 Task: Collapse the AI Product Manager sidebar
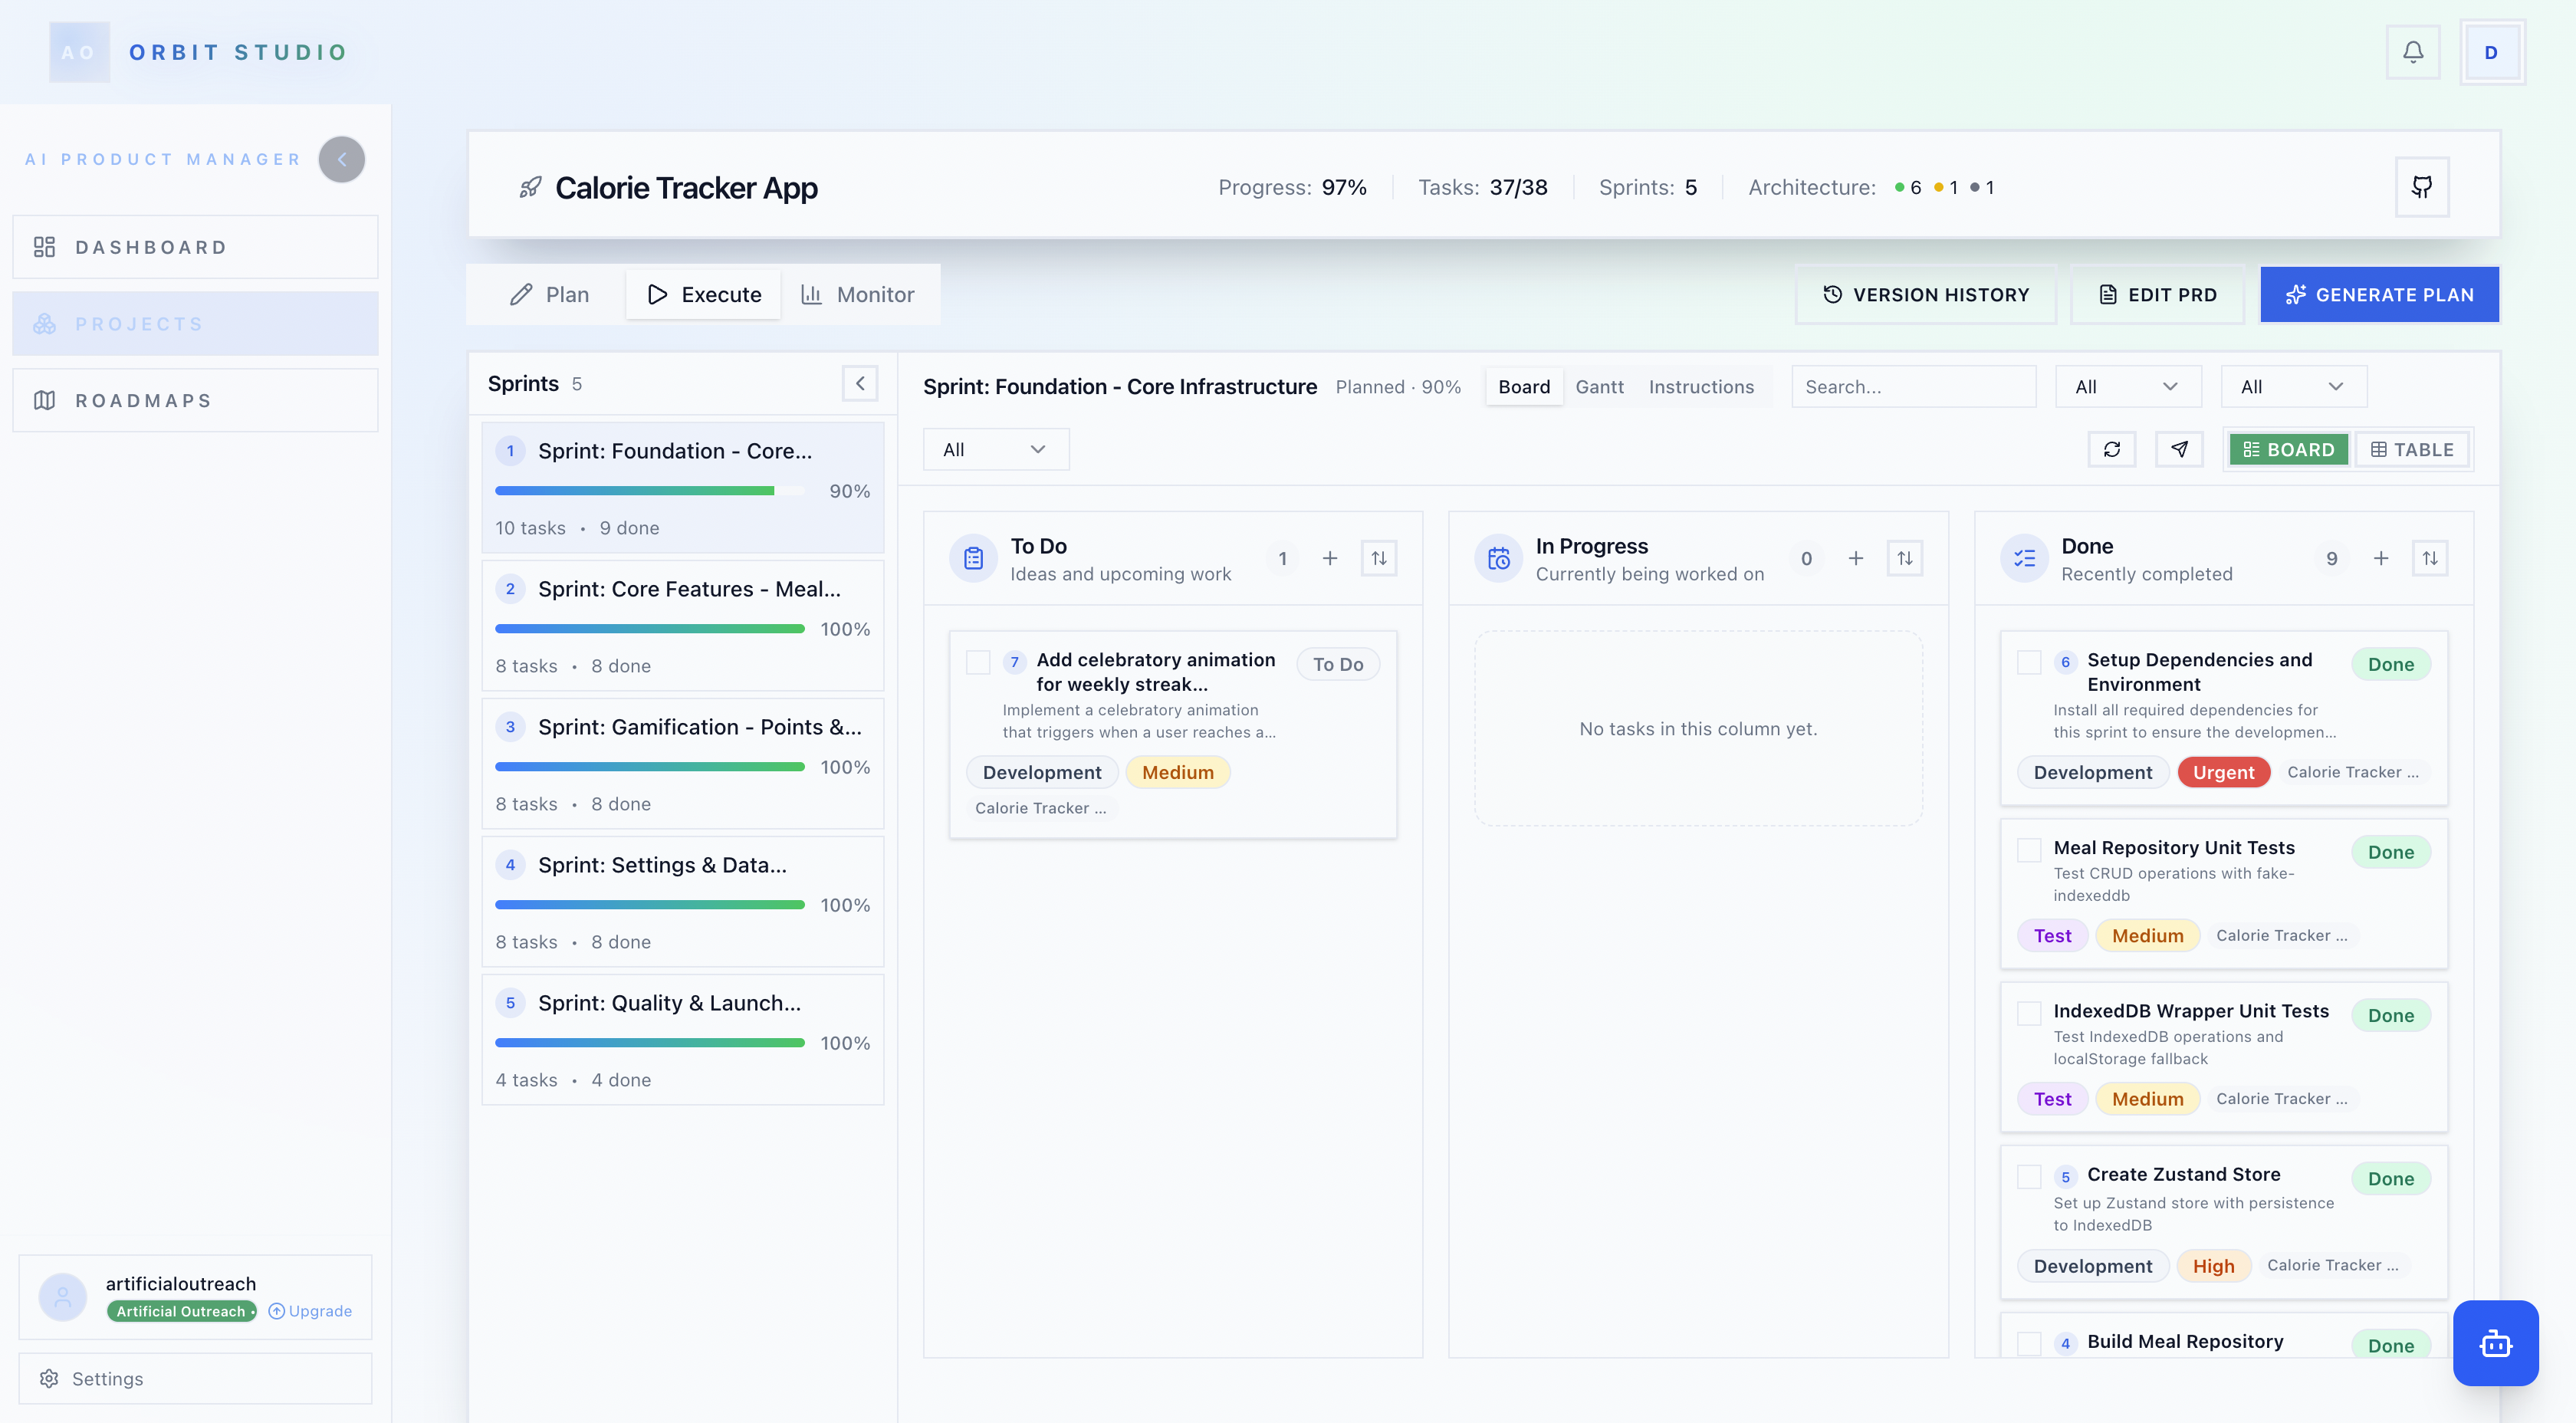(x=342, y=159)
